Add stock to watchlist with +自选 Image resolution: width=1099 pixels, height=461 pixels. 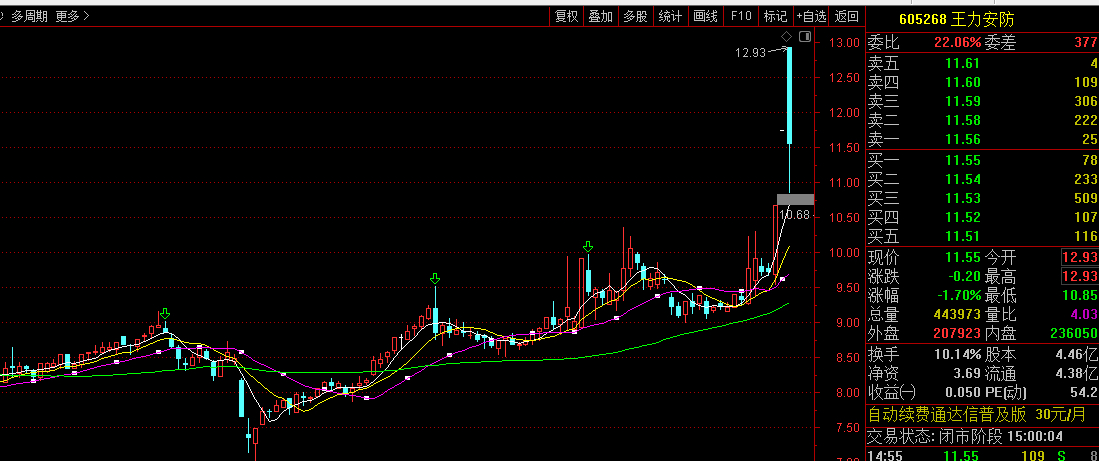pos(811,16)
